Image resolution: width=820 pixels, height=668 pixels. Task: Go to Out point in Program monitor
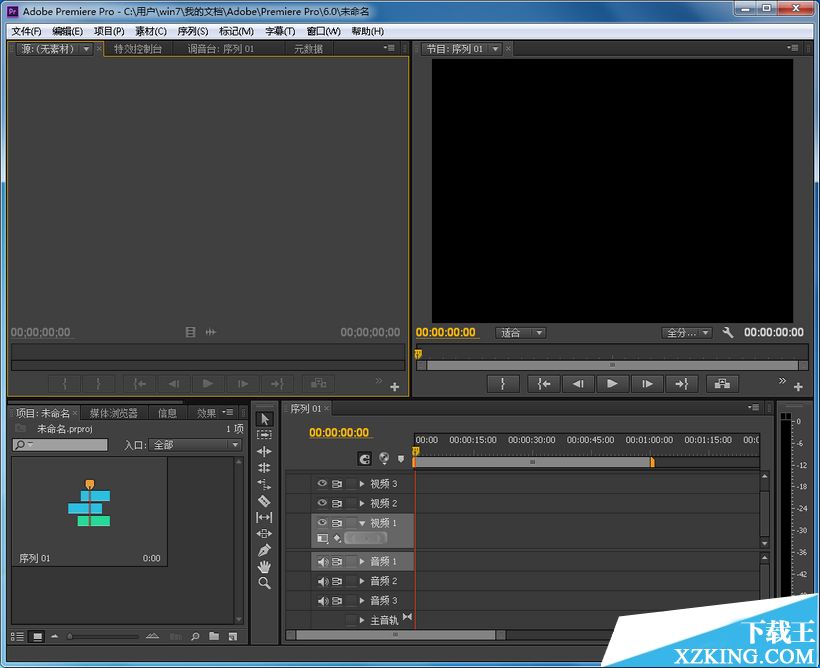(681, 384)
